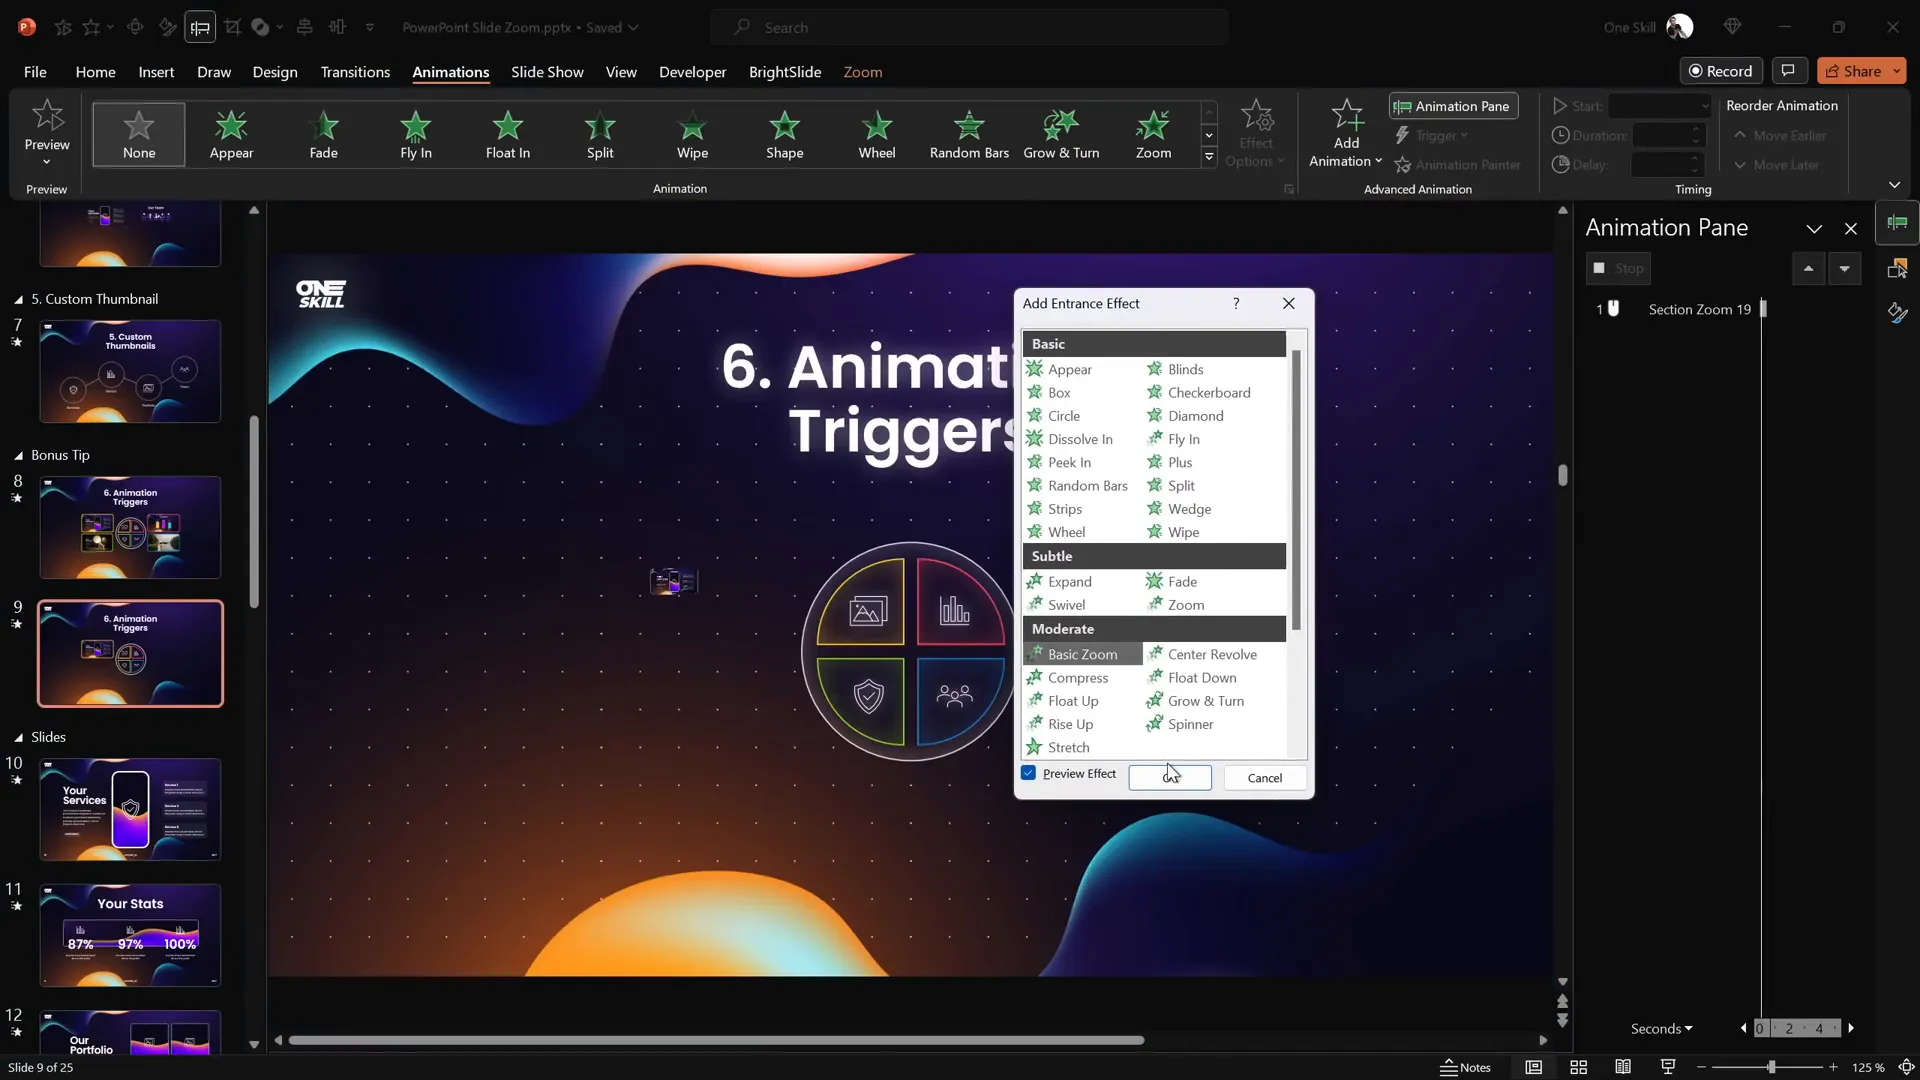
Task: Open Animation Pane options chevron
Action: tap(1814, 229)
